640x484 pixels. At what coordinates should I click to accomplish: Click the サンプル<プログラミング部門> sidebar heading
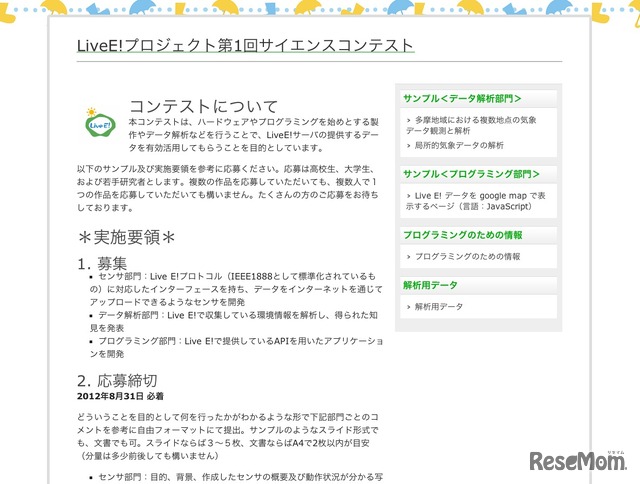tap(471, 174)
